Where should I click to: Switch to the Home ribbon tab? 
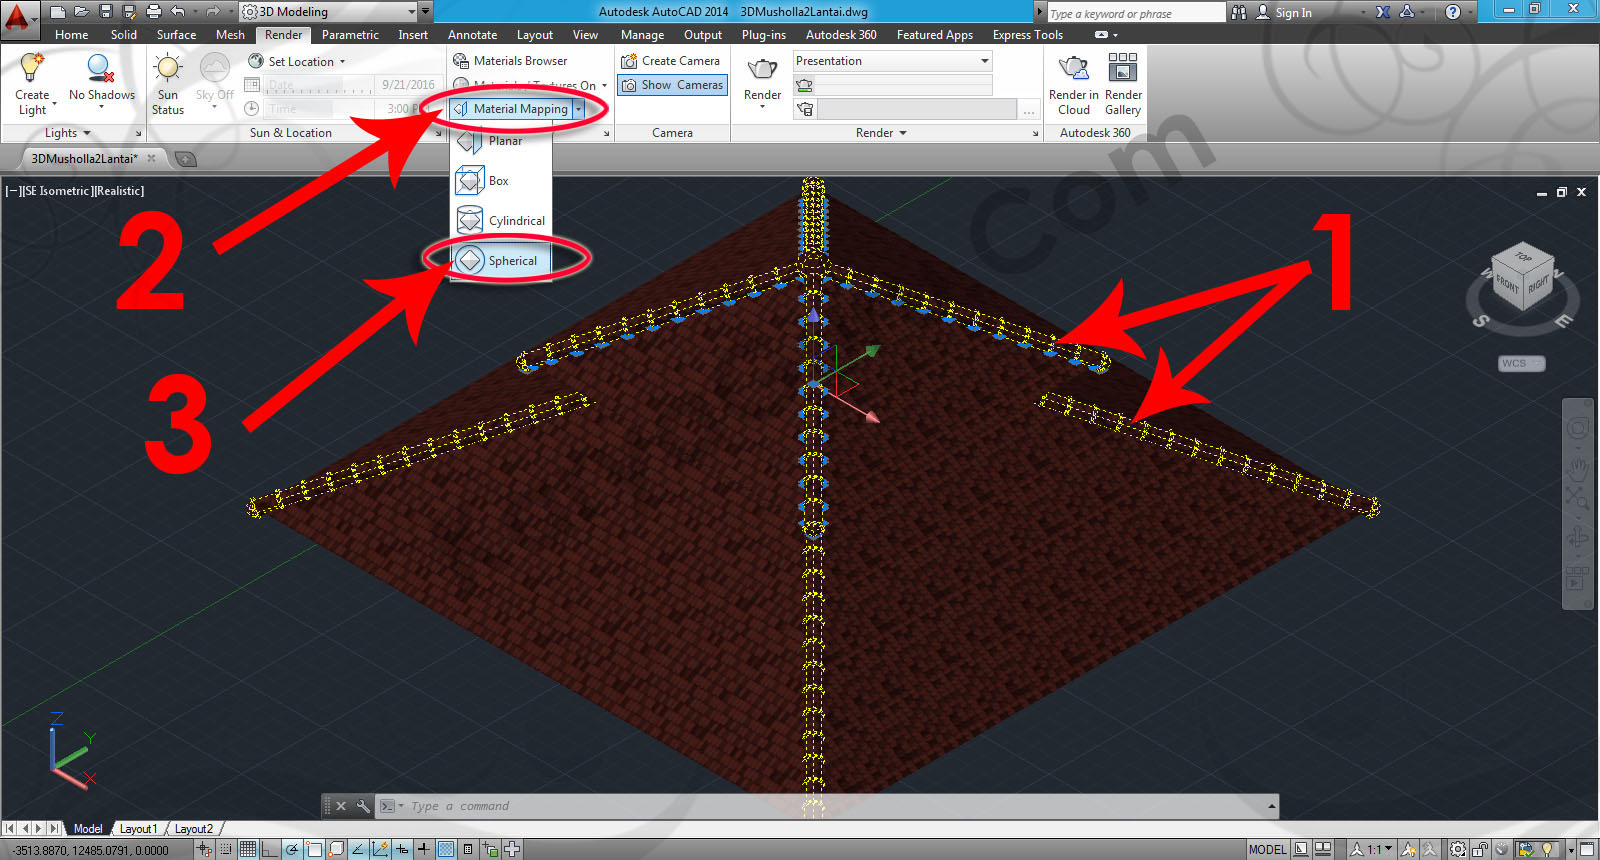tap(71, 35)
